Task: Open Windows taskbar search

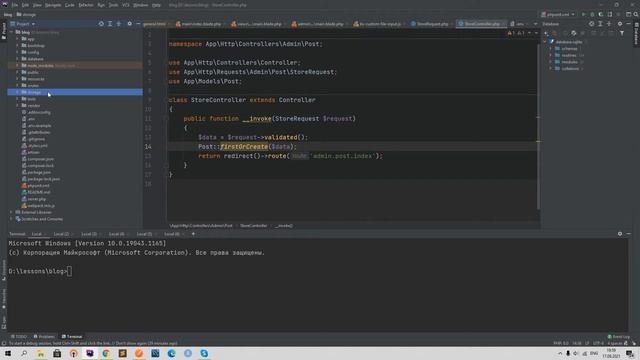Action: (24, 353)
